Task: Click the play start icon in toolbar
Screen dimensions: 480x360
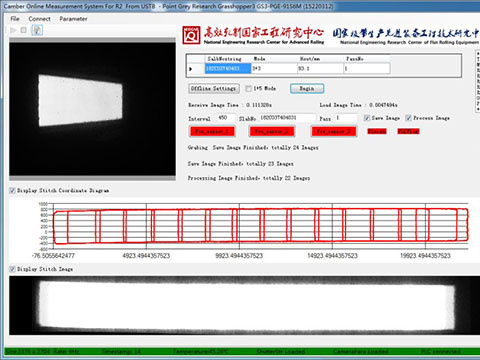Action: 13,30
